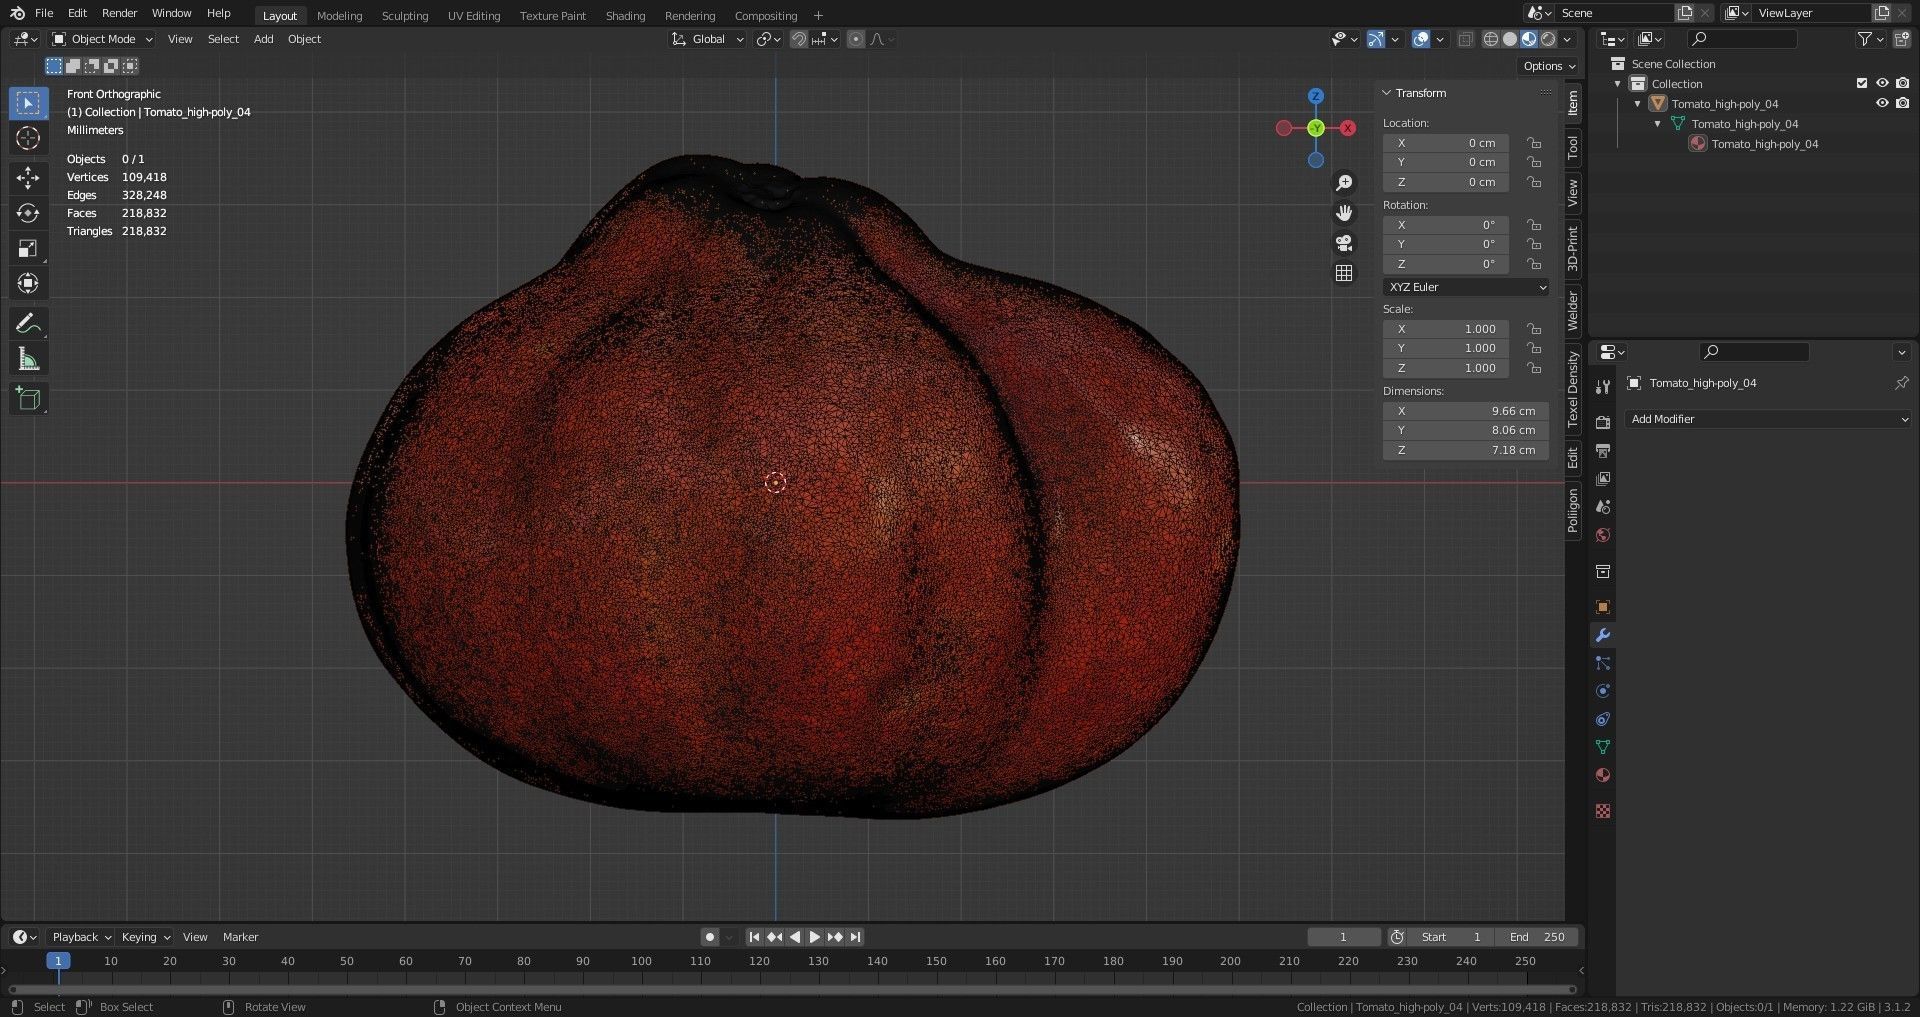
Task: Open the shading options dropdown arrow
Action: click(x=1568, y=39)
